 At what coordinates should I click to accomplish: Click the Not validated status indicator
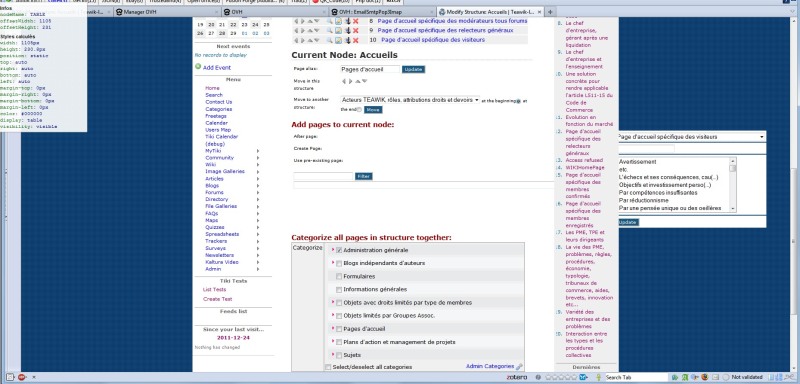coord(743,377)
